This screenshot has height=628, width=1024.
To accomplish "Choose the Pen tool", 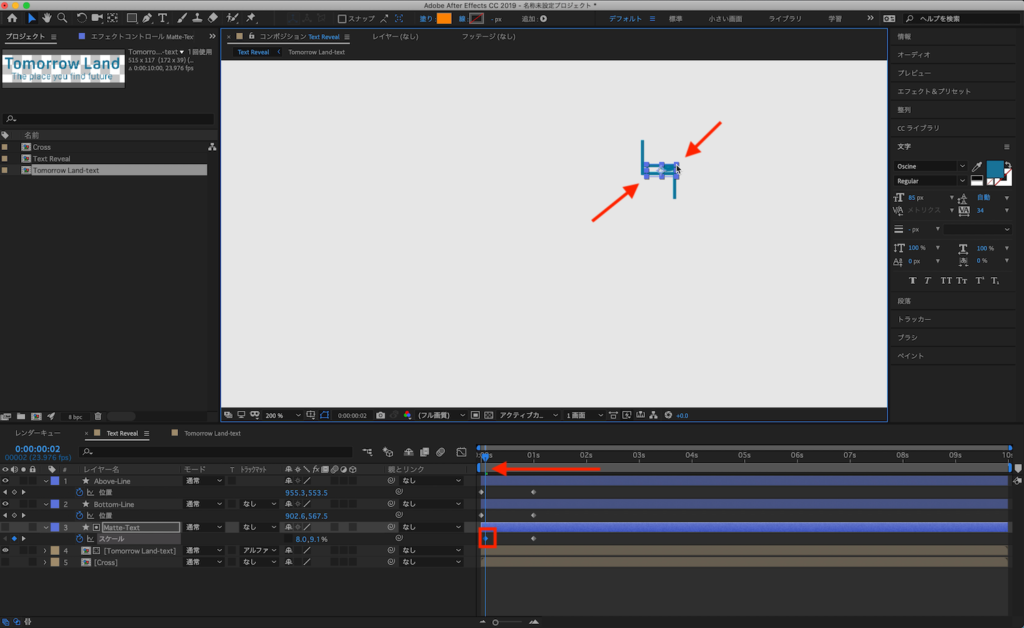I will click(x=147, y=18).
